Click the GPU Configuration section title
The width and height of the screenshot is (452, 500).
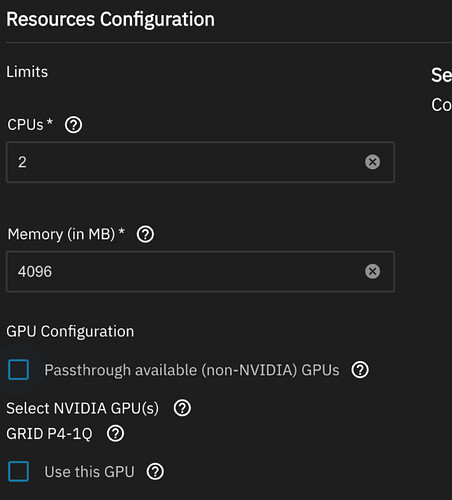pos(70,332)
